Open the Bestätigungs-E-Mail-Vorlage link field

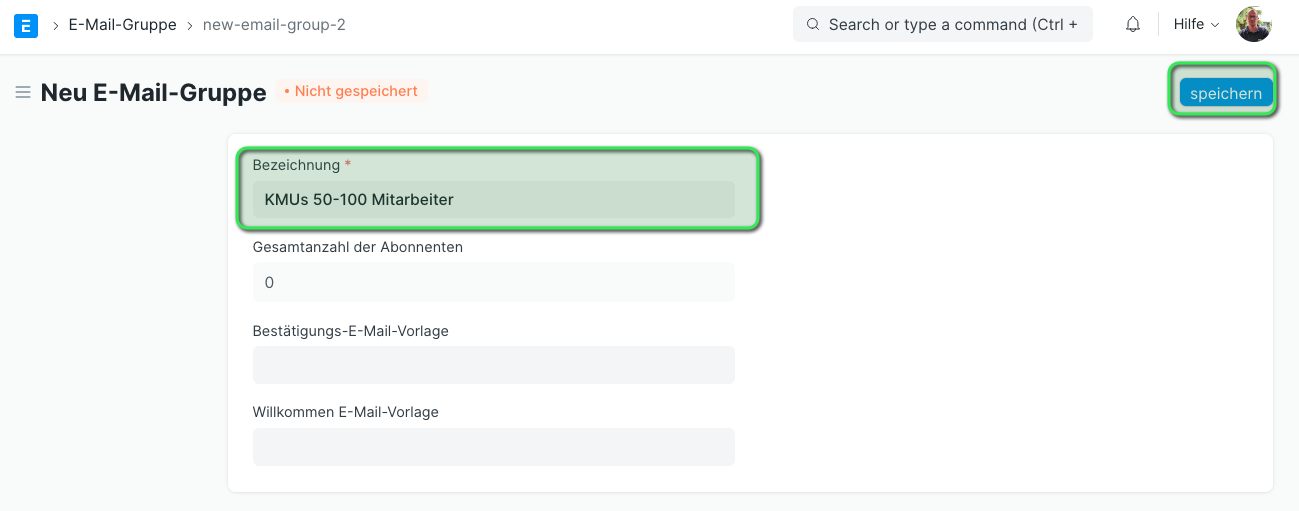pyautogui.click(x=494, y=365)
